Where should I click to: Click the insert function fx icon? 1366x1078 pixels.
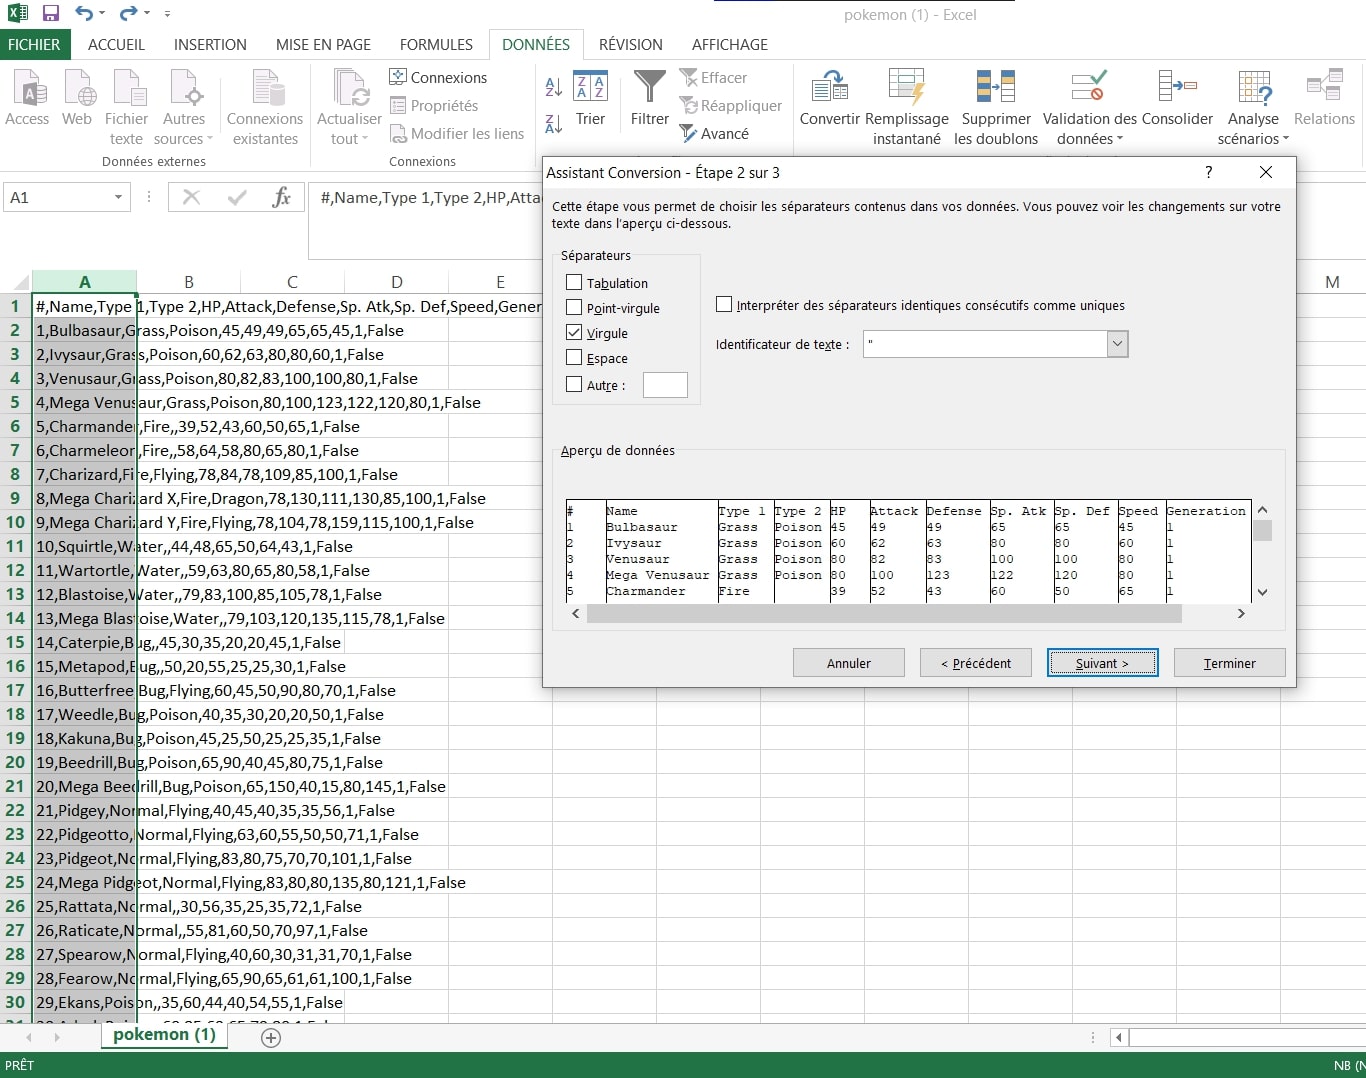282,197
